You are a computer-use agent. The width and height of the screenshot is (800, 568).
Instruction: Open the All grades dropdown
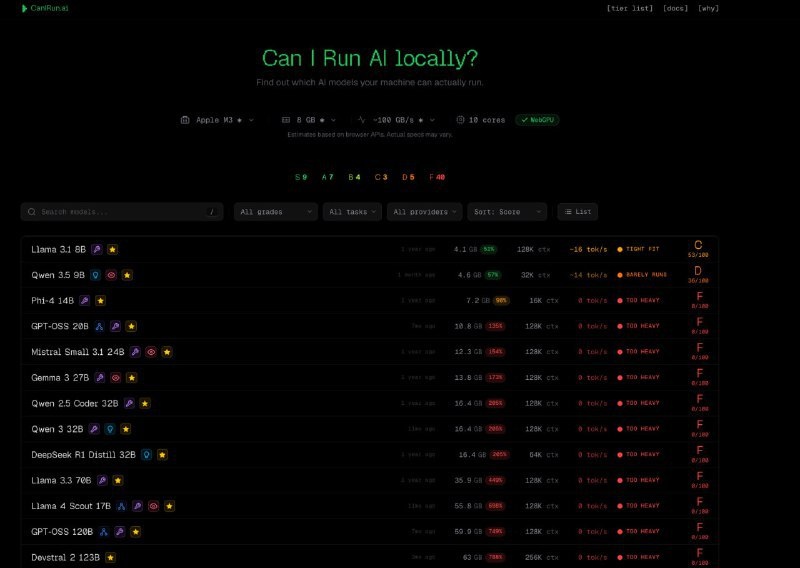click(x=276, y=212)
